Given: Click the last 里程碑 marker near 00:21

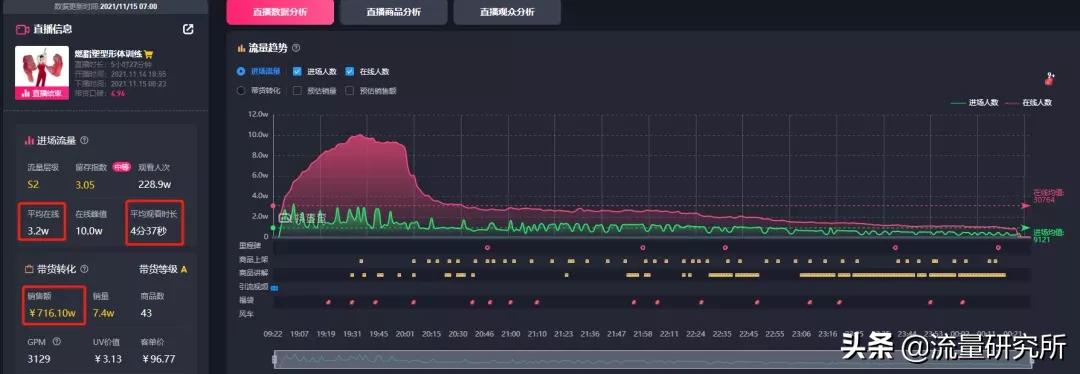Looking at the screenshot, I should [997, 247].
